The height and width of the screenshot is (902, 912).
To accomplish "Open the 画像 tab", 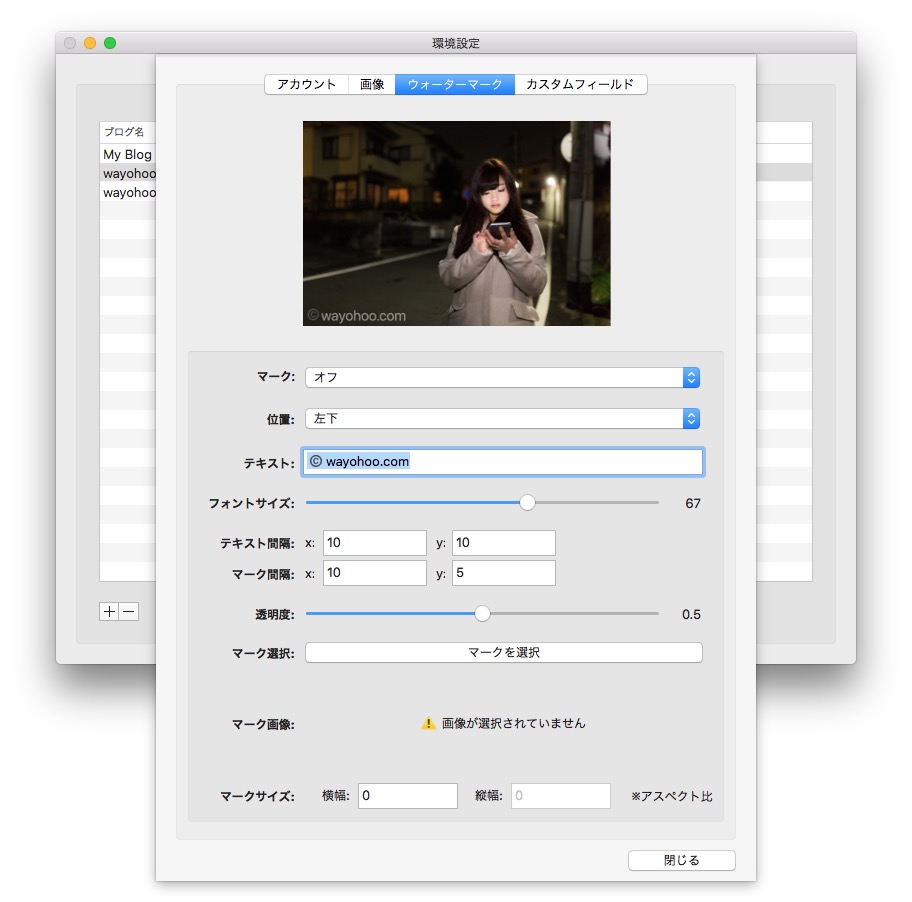I will (372, 84).
